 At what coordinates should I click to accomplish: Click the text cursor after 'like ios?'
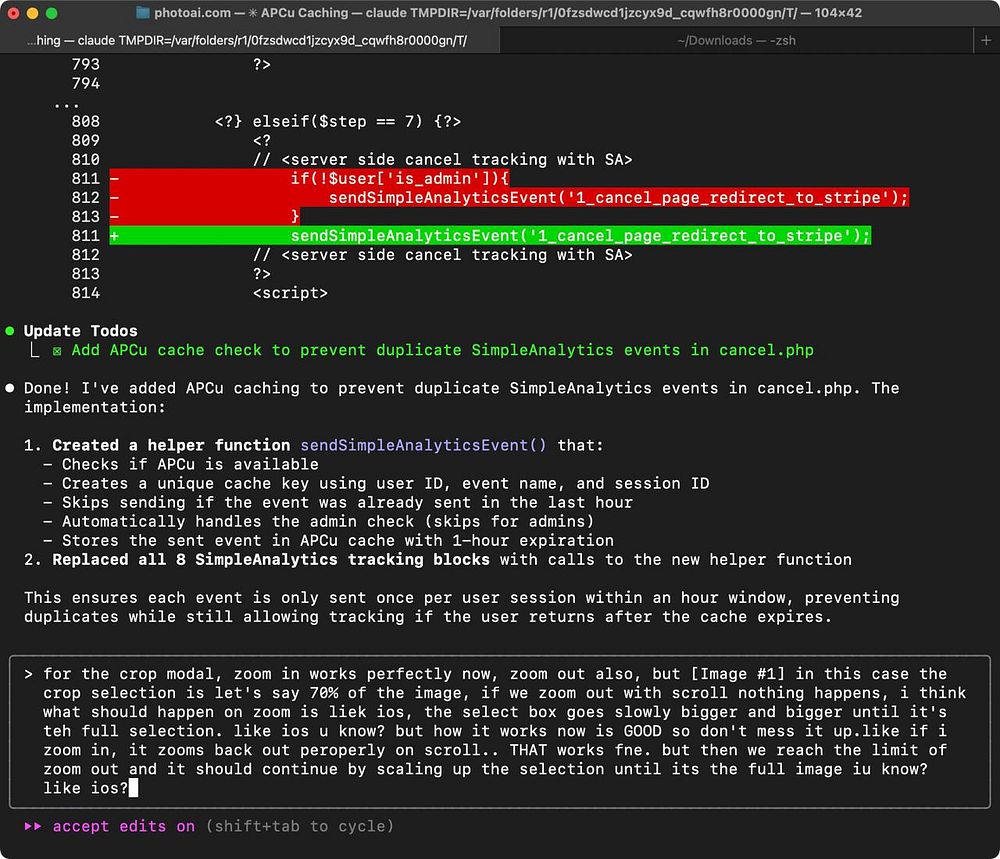[133, 789]
